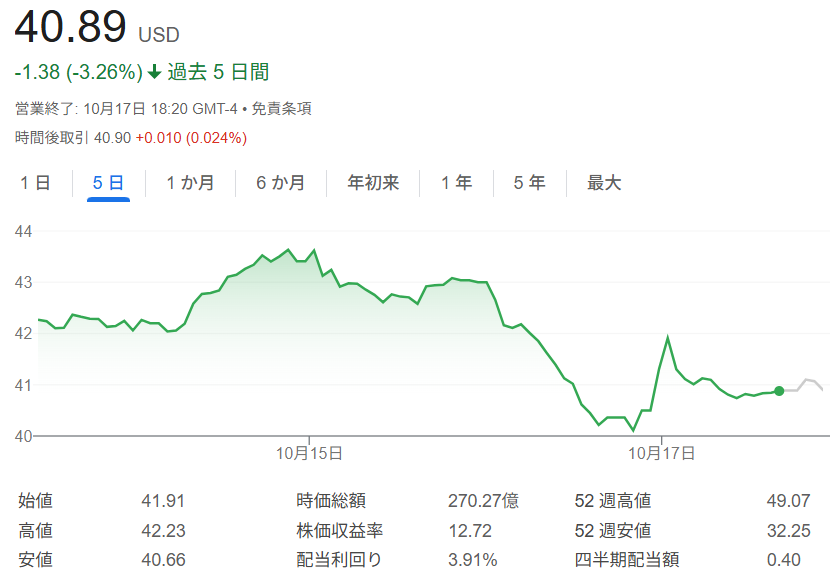The image size is (840, 576).
Task: Switch to the 1か月 chart range
Action: pos(190,183)
